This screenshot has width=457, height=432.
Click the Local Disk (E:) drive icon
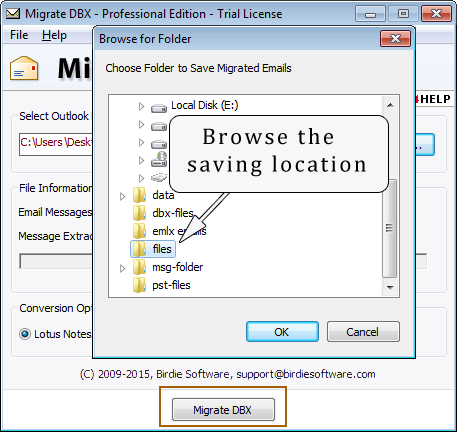159,108
